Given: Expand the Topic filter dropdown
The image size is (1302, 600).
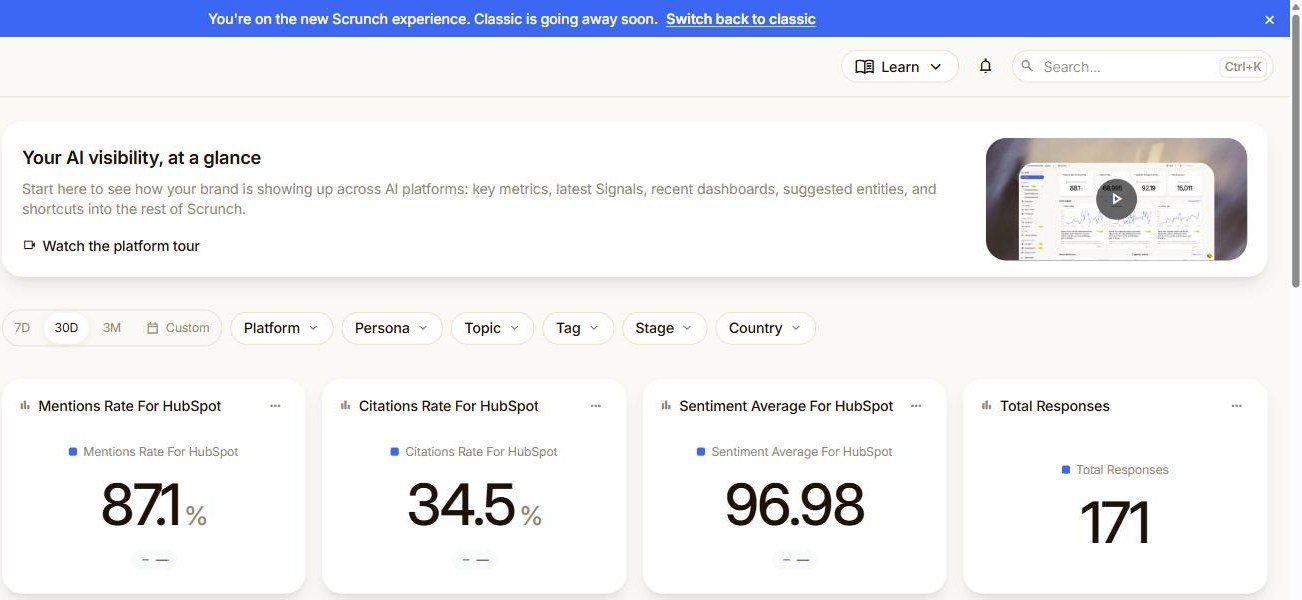Looking at the screenshot, I should [492, 328].
